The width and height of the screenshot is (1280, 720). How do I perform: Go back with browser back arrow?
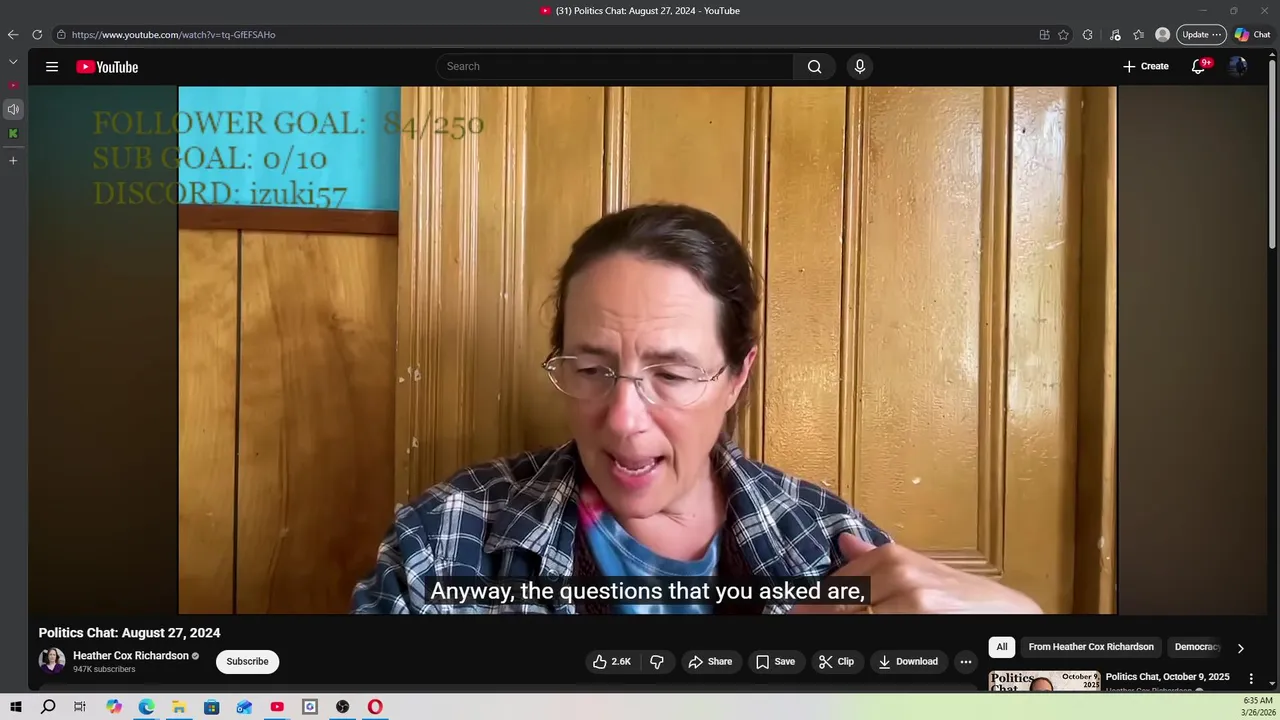pos(13,34)
